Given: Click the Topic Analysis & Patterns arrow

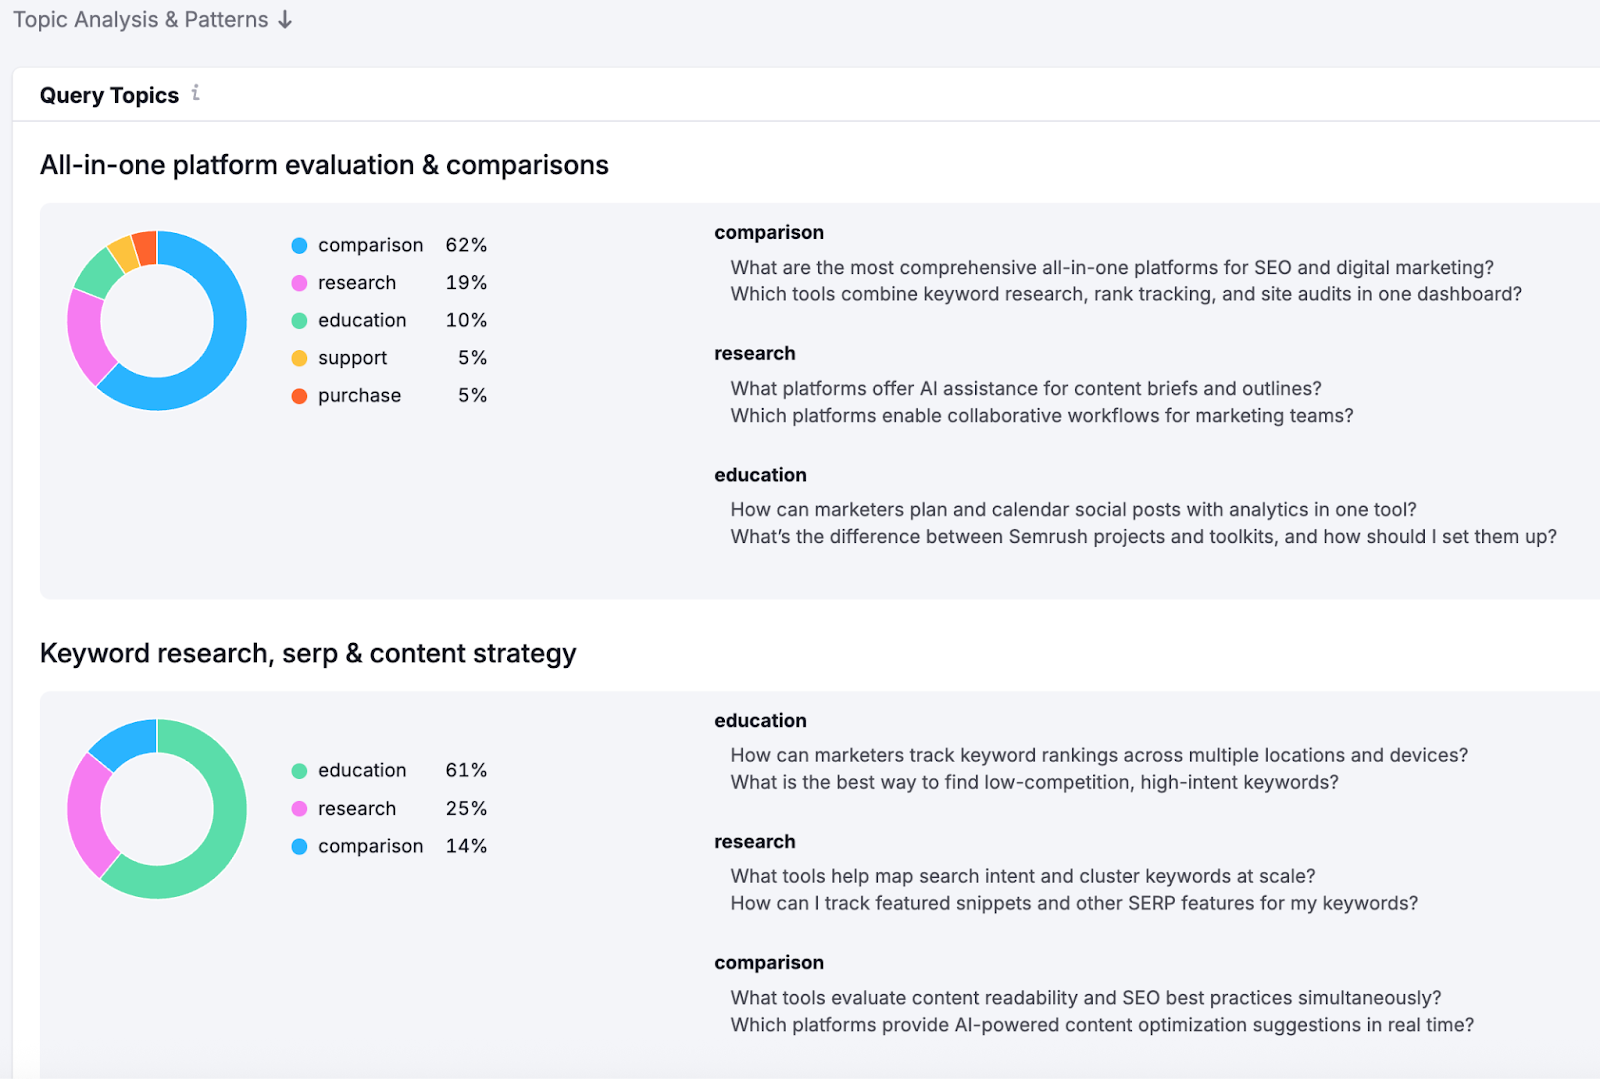Looking at the screenshot, I should click(x=285, y=20).
